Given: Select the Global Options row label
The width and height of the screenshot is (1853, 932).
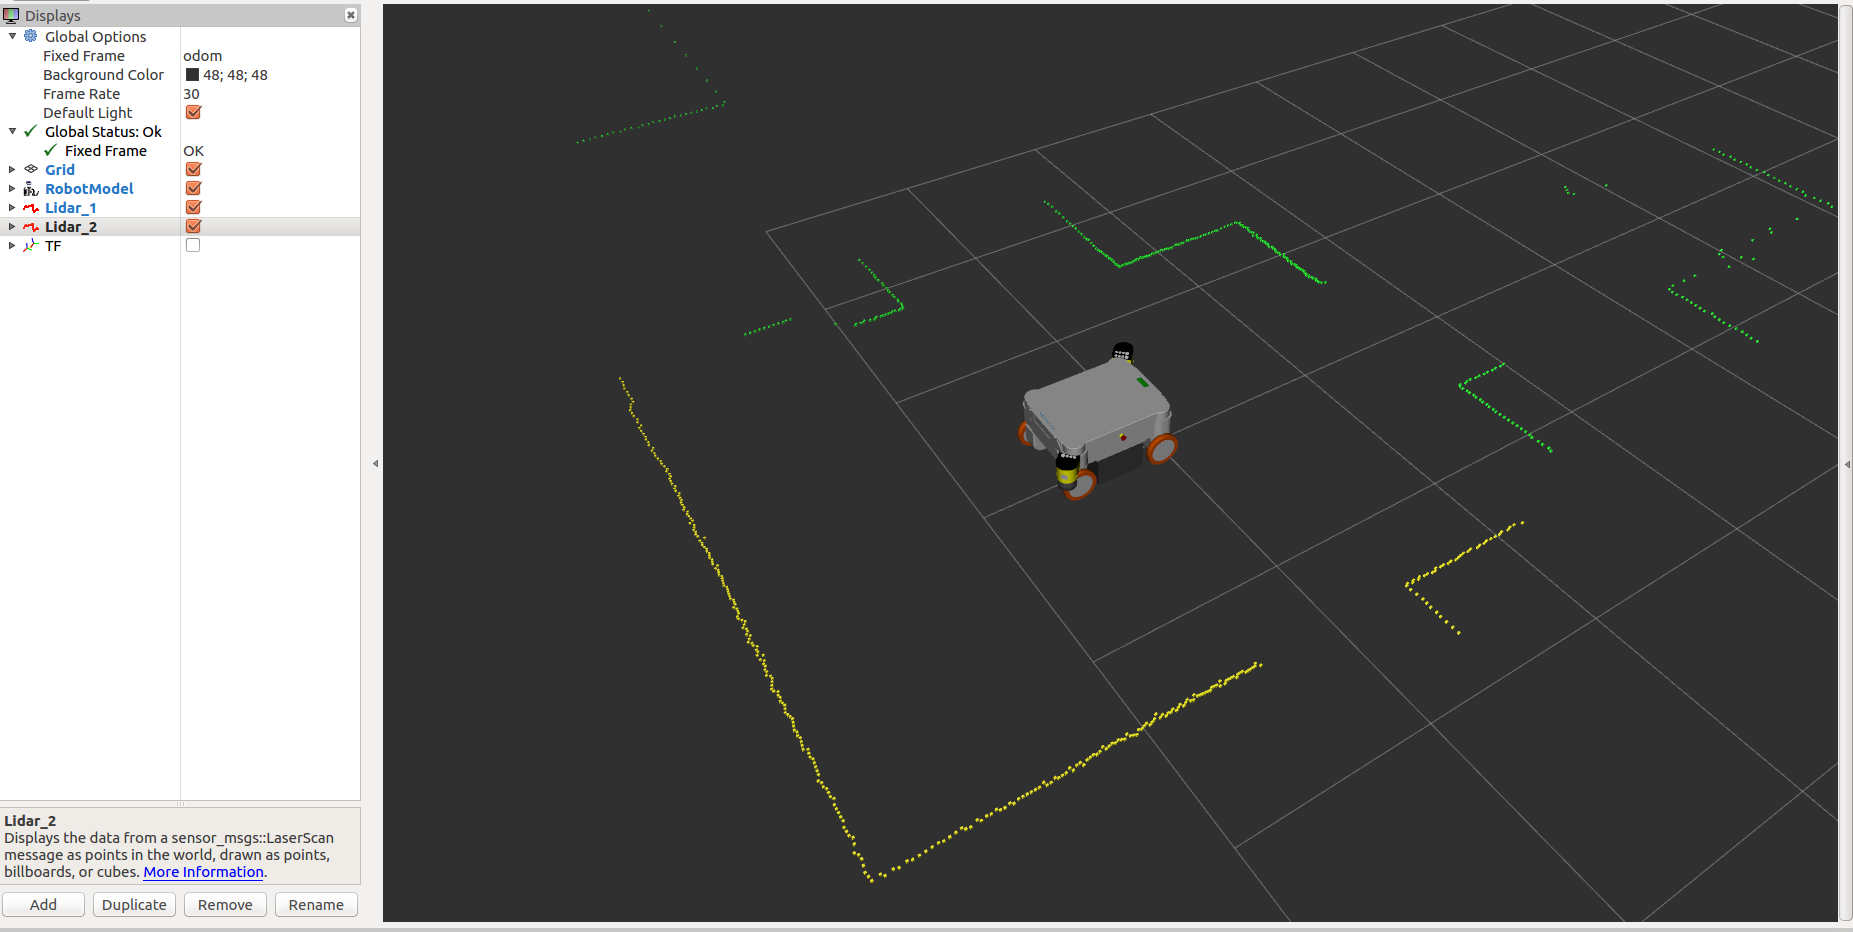Looking at the screenshot, I should [95, 36].
